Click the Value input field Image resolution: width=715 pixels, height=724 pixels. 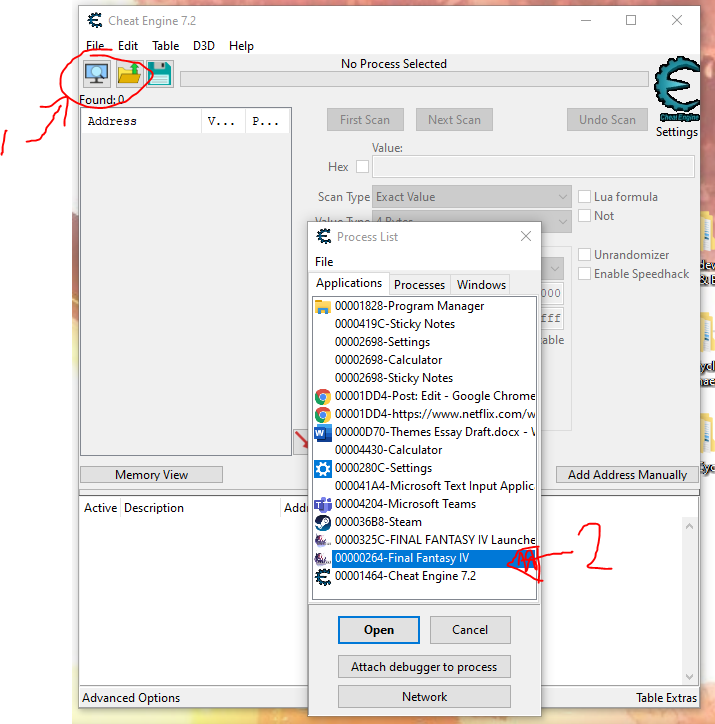tap(533, 166)
